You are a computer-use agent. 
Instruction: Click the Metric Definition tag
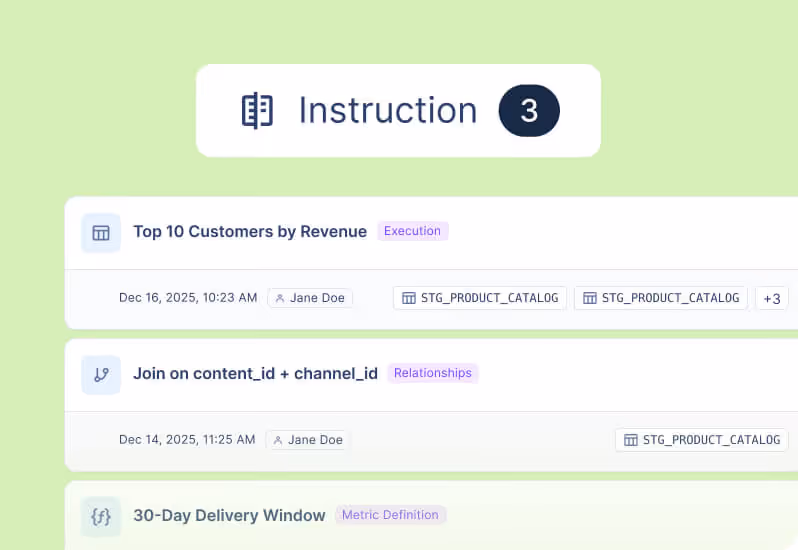pyautogui.click(x=390, y=515)
